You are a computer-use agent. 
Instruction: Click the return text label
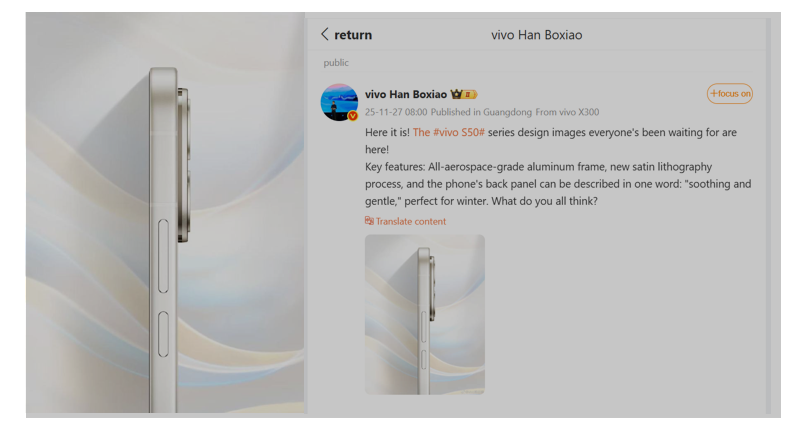tap(353, 35)
